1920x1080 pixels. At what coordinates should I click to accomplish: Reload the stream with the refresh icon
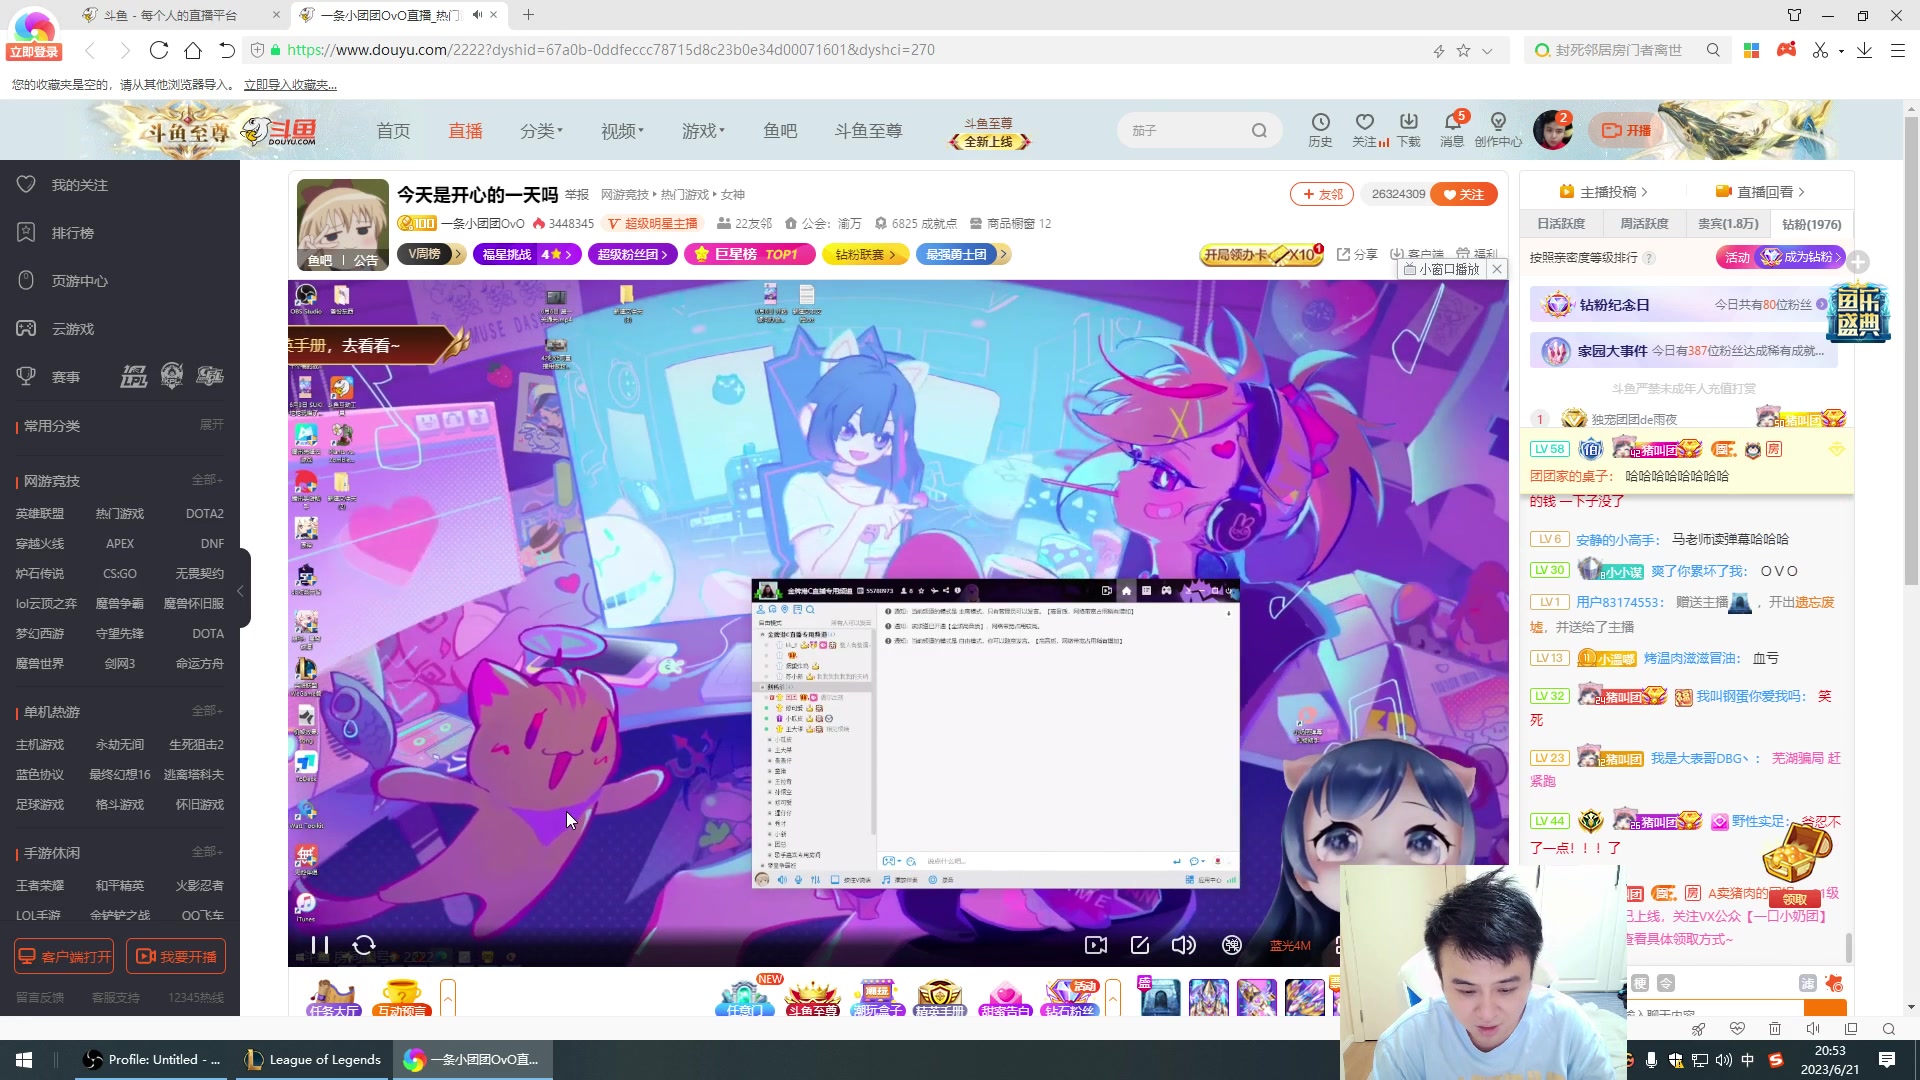364,945
